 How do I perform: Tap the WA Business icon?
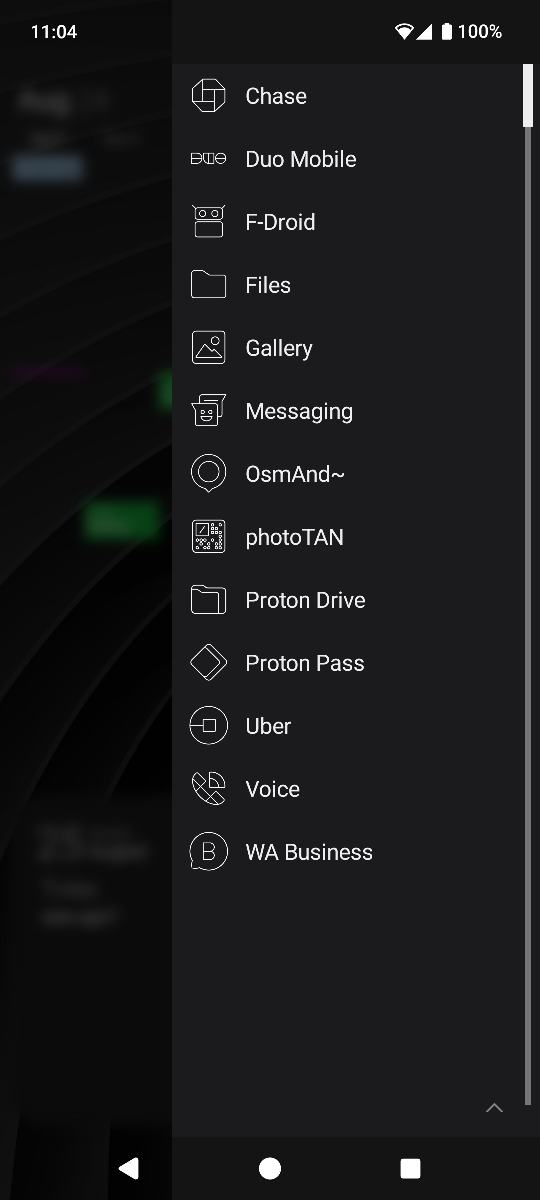208,852
